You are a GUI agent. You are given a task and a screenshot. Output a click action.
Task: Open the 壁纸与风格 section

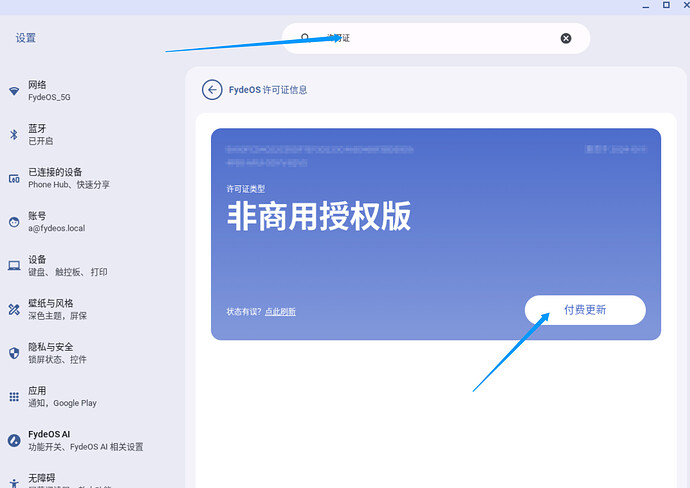pyautogui.click(x=90, y=309)
